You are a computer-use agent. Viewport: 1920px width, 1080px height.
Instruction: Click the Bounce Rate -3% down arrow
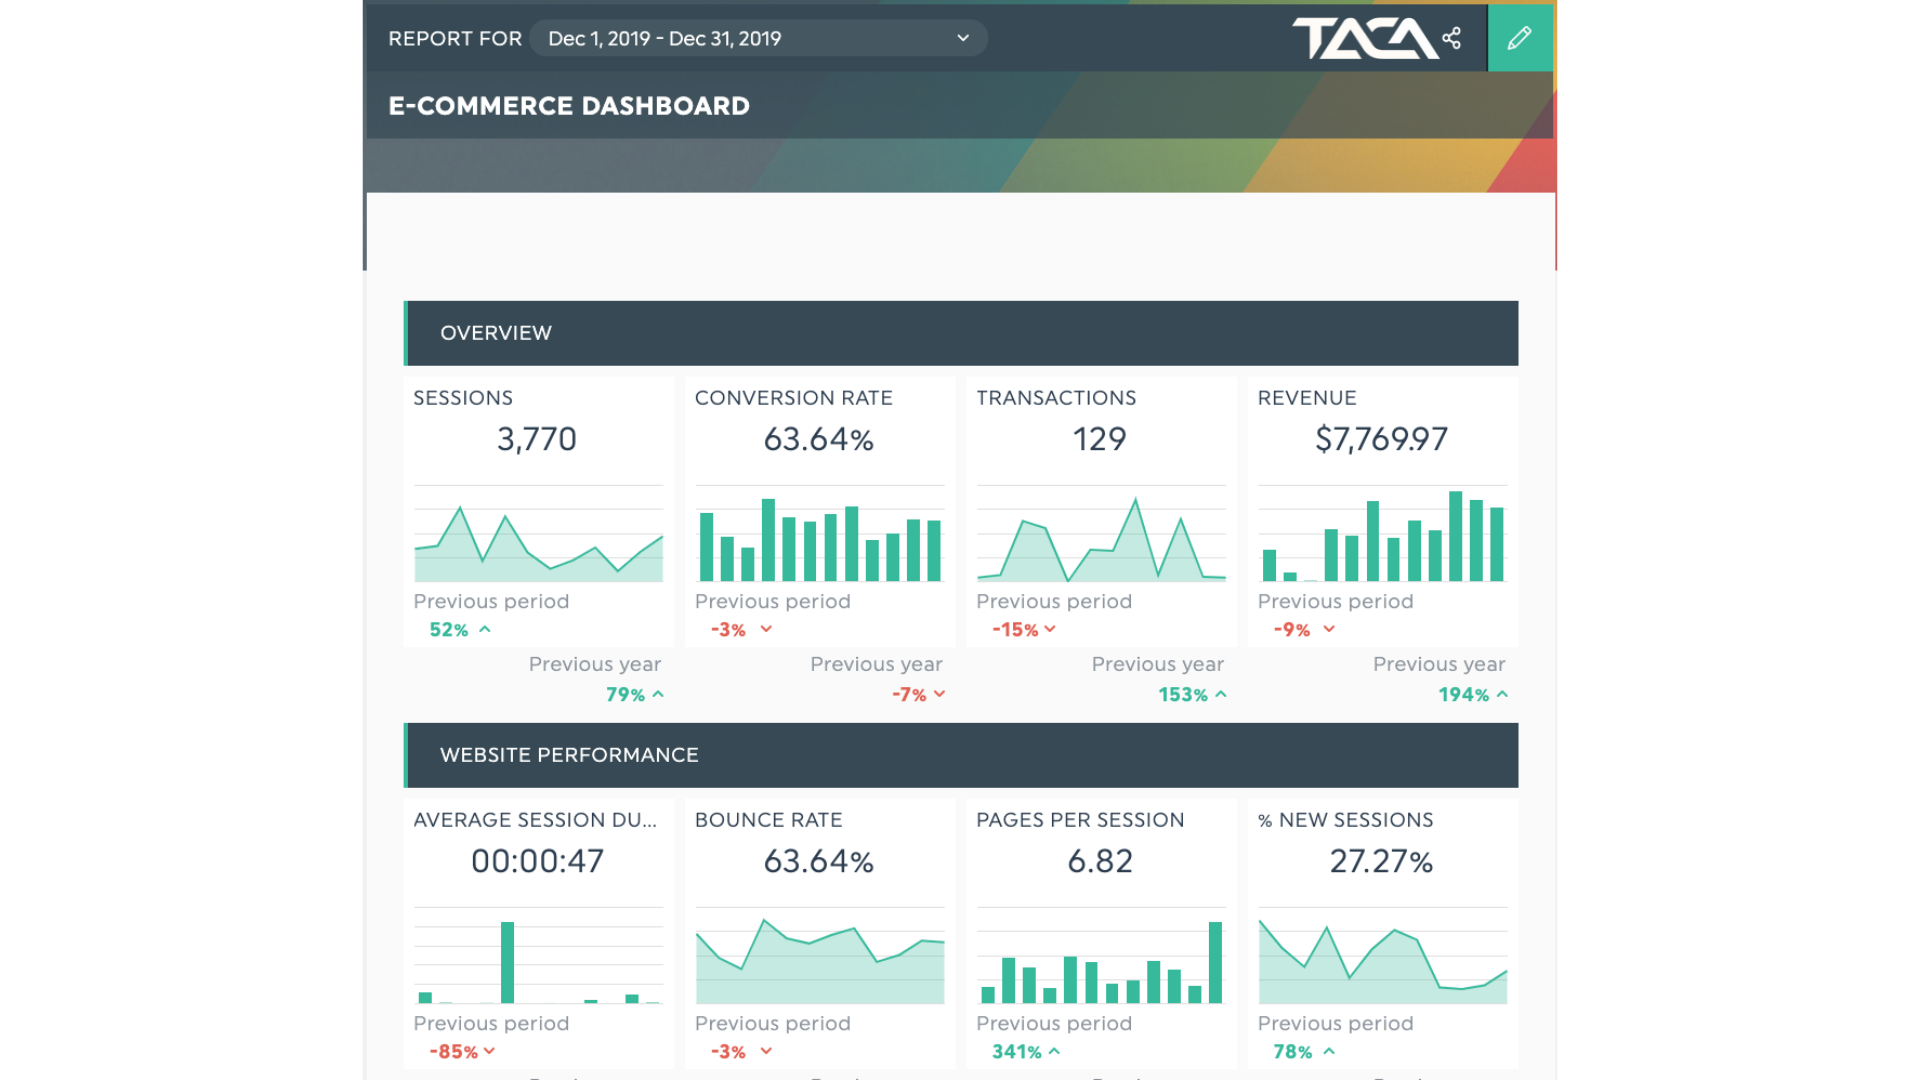click(x=766, y=1051)
